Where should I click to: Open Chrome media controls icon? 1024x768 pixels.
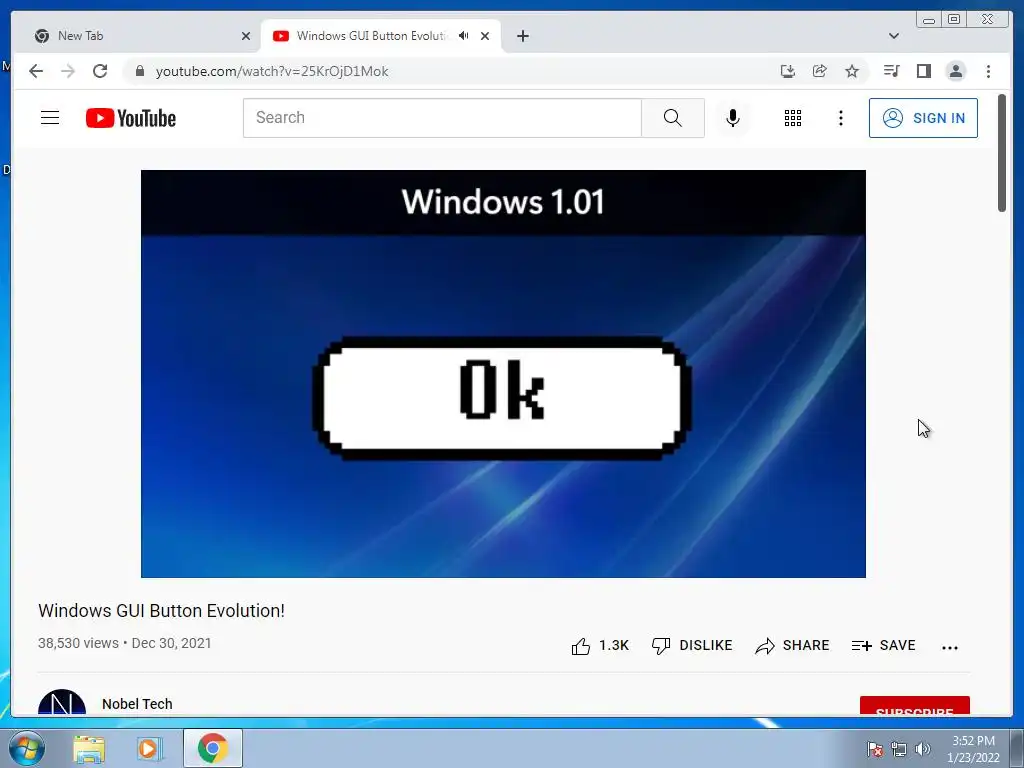[x=891, y=71]
